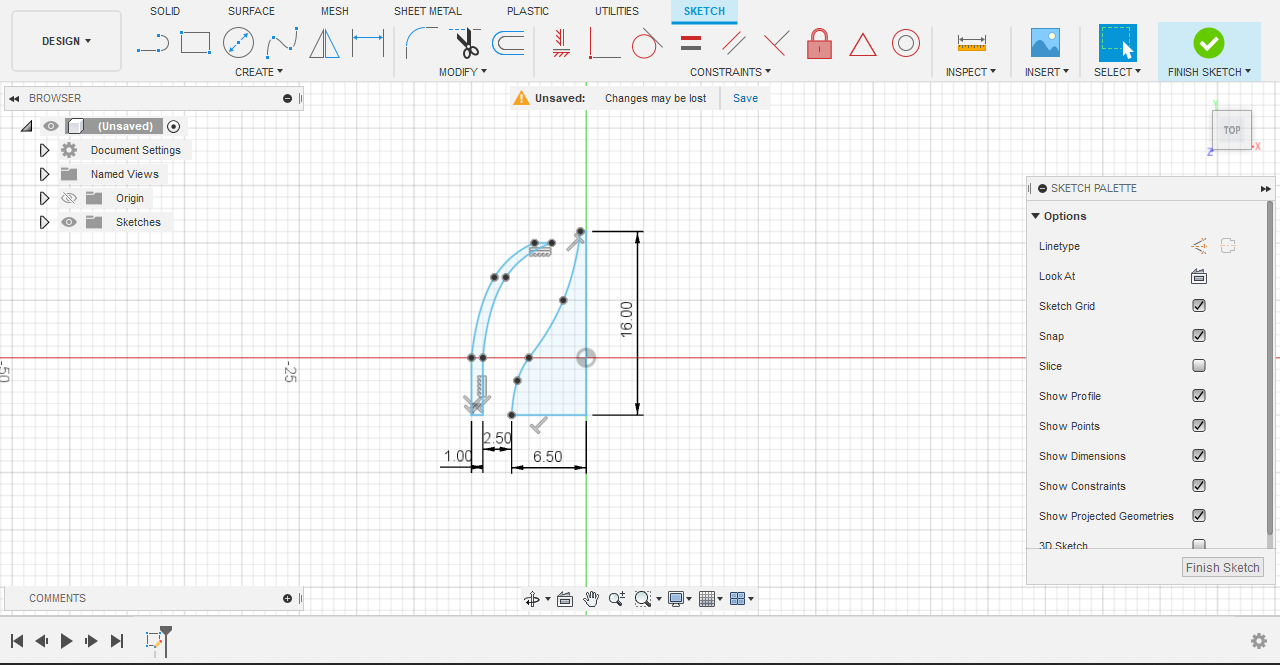Screen dimensions: 1280x665
Task: Toggle the Snap checkbox
Action: point(1199,336)
